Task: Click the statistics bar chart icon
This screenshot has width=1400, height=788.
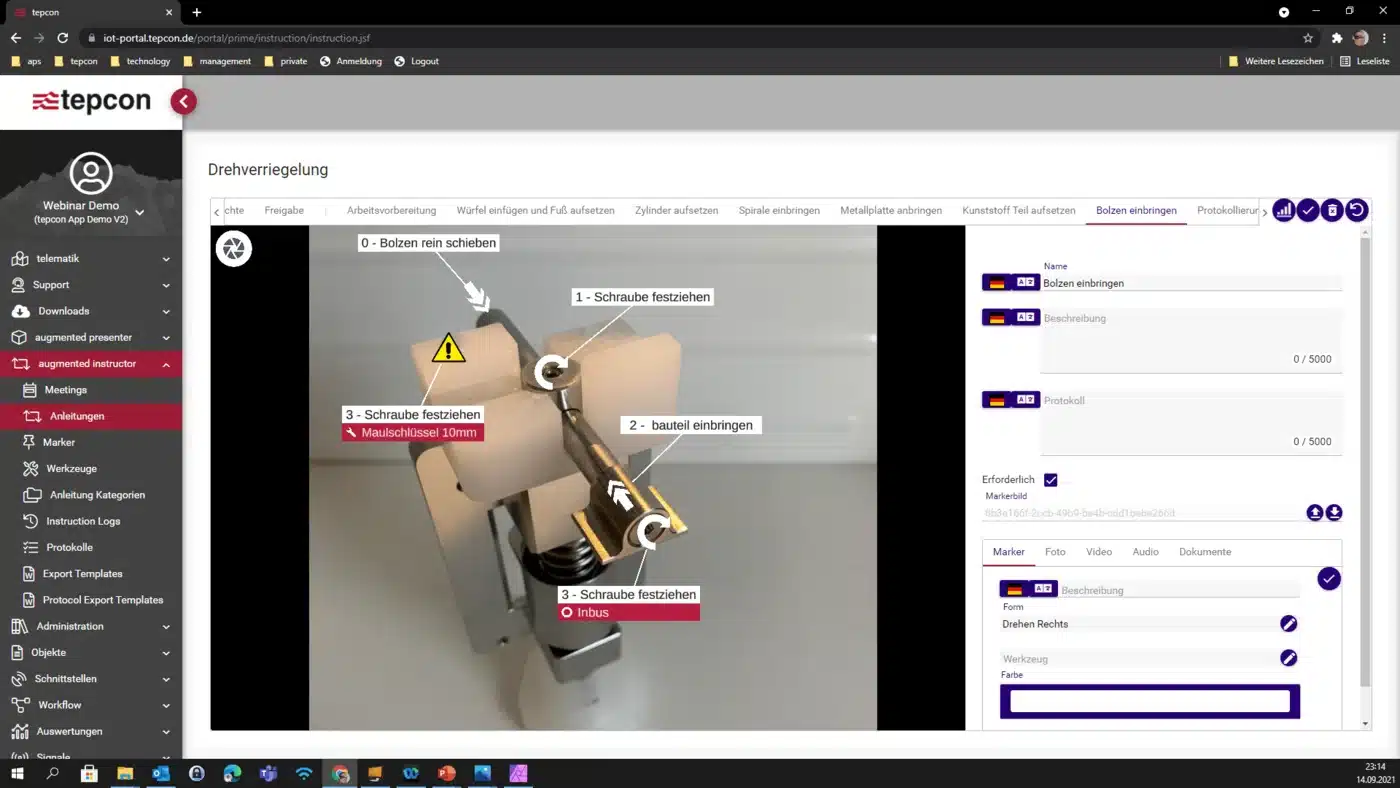Action: click(x=1284, y=211)
